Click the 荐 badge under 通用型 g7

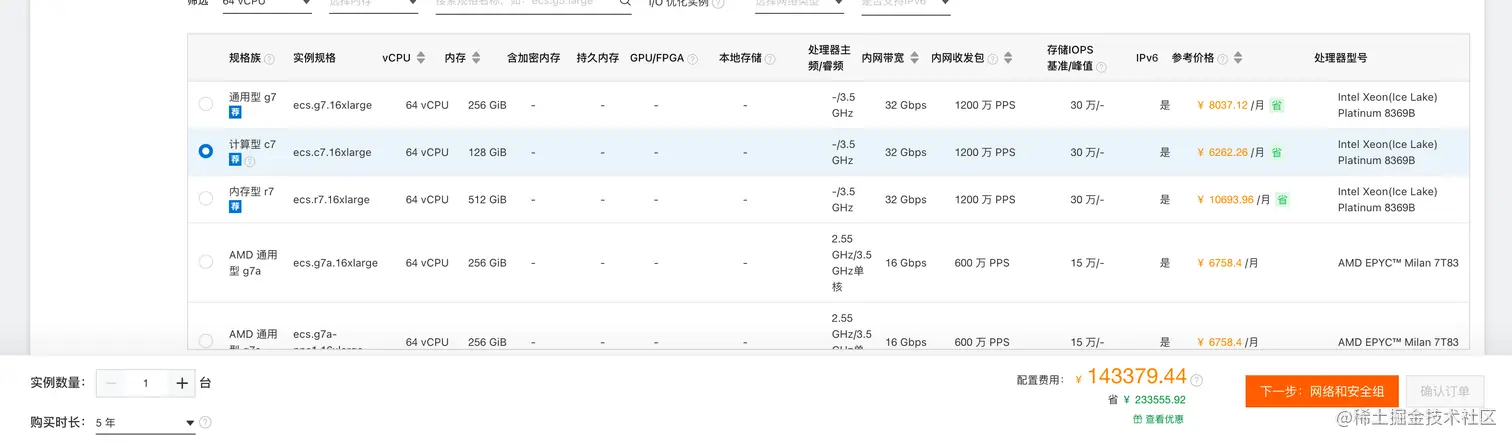[235, 112]
